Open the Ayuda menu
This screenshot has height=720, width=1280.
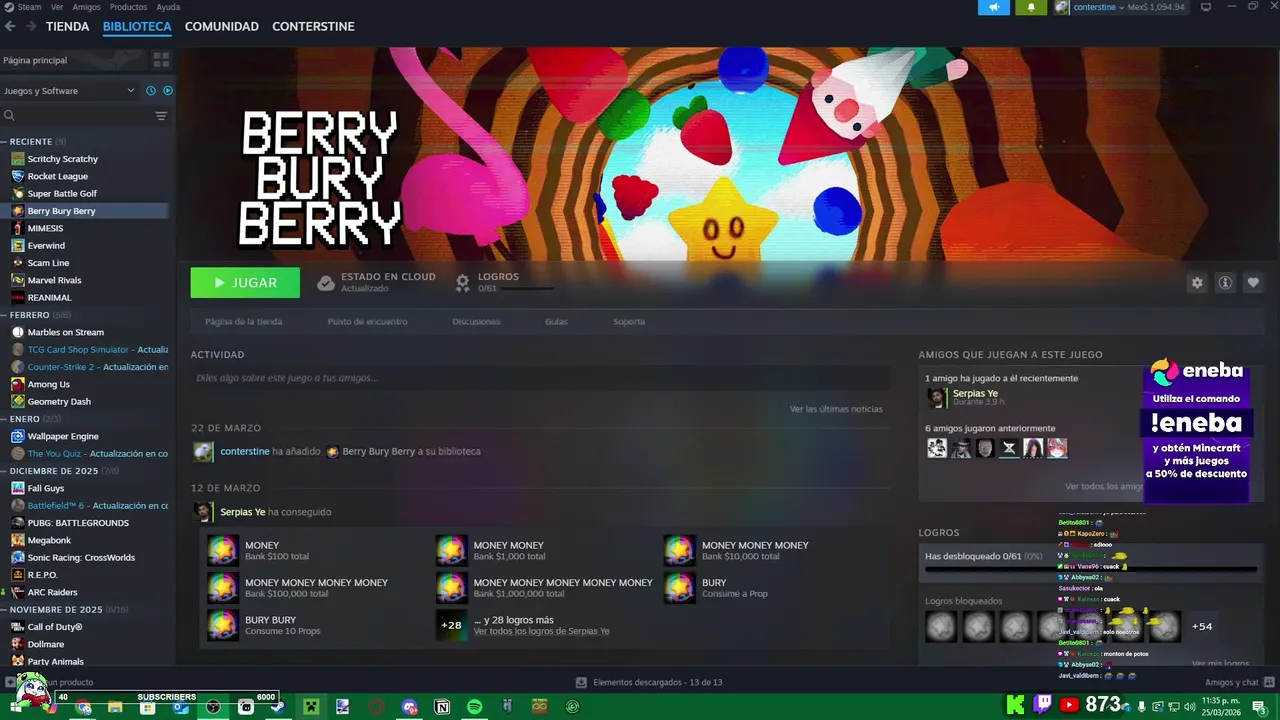[168, 7]
